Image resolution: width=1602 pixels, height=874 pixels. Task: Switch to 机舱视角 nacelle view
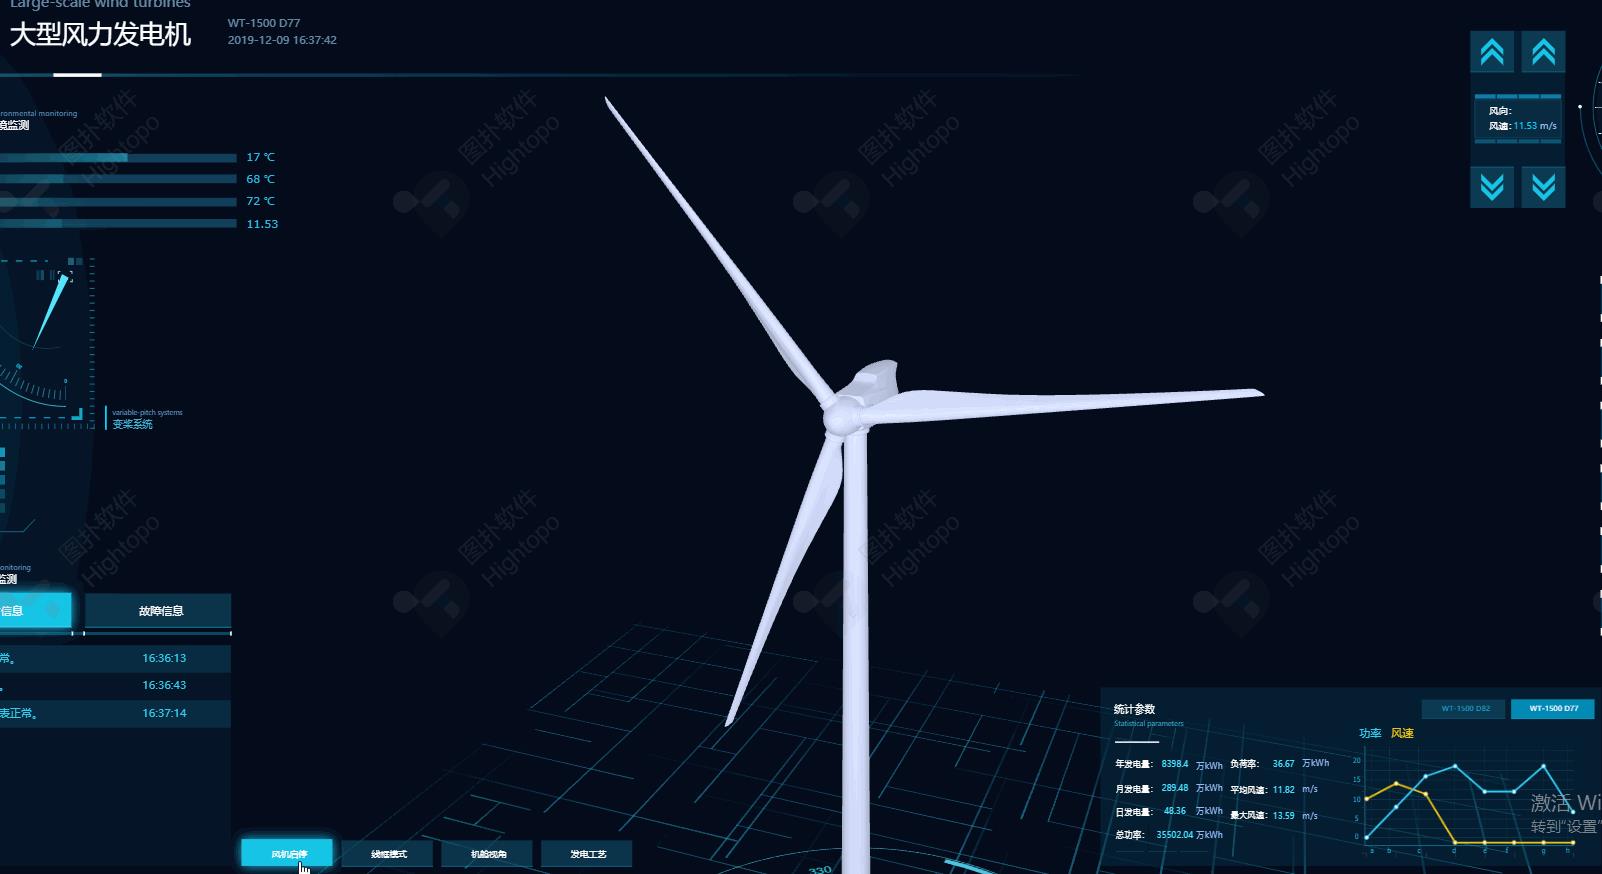pos(488,854)
